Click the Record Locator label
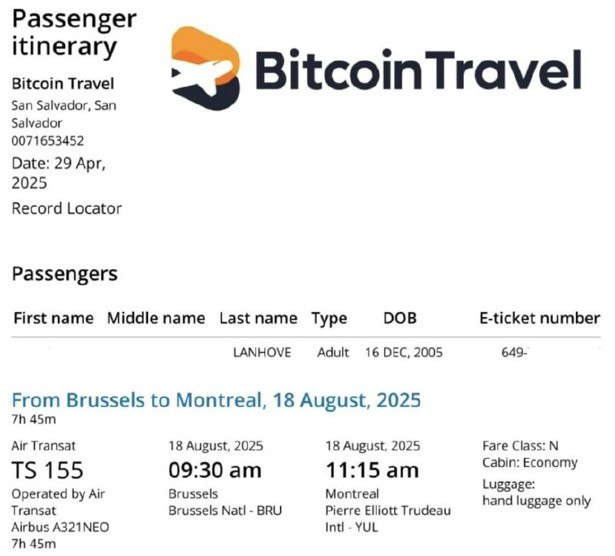Image resolution: width=615 pixels, height=556 pixels. (x=67, y=209)
